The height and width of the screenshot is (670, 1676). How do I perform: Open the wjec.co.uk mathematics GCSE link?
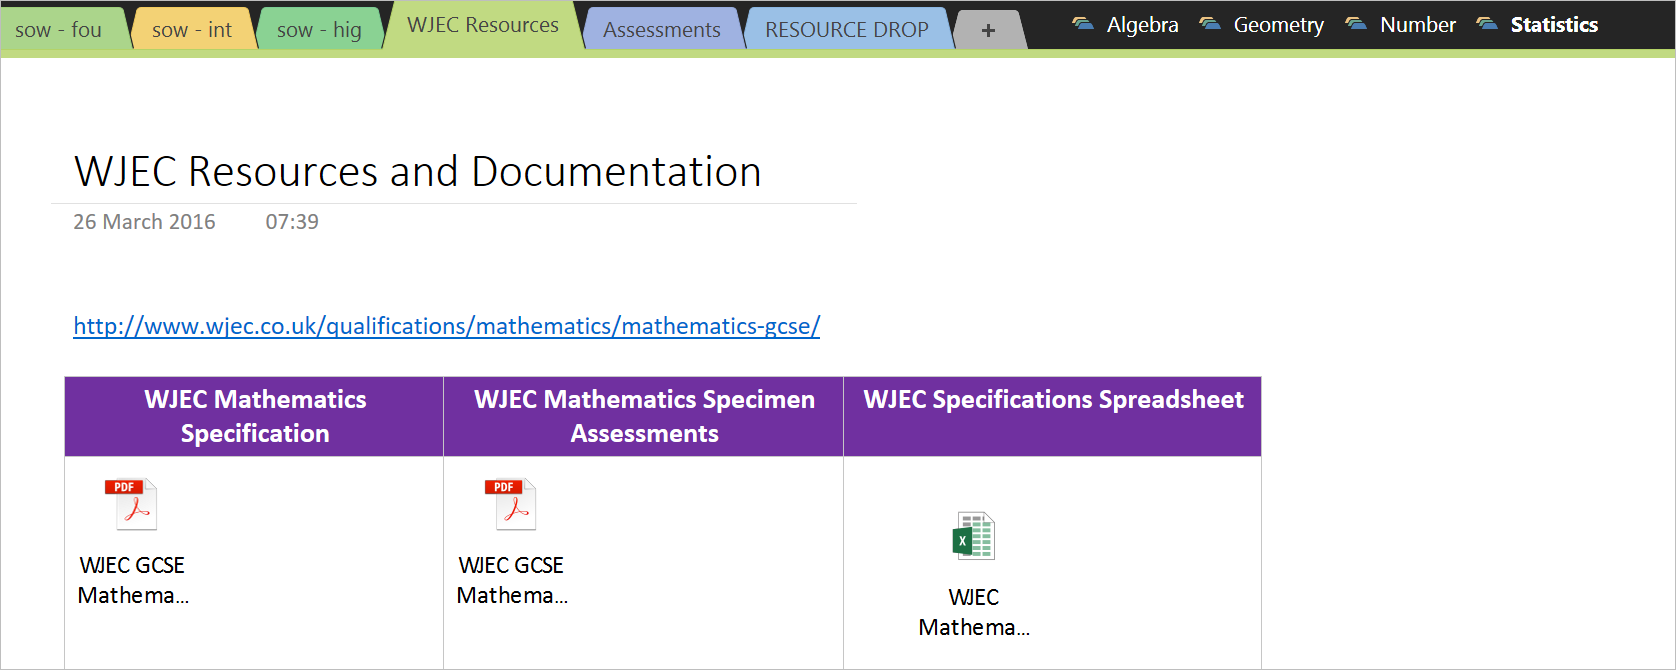click(x=446, y=326)
